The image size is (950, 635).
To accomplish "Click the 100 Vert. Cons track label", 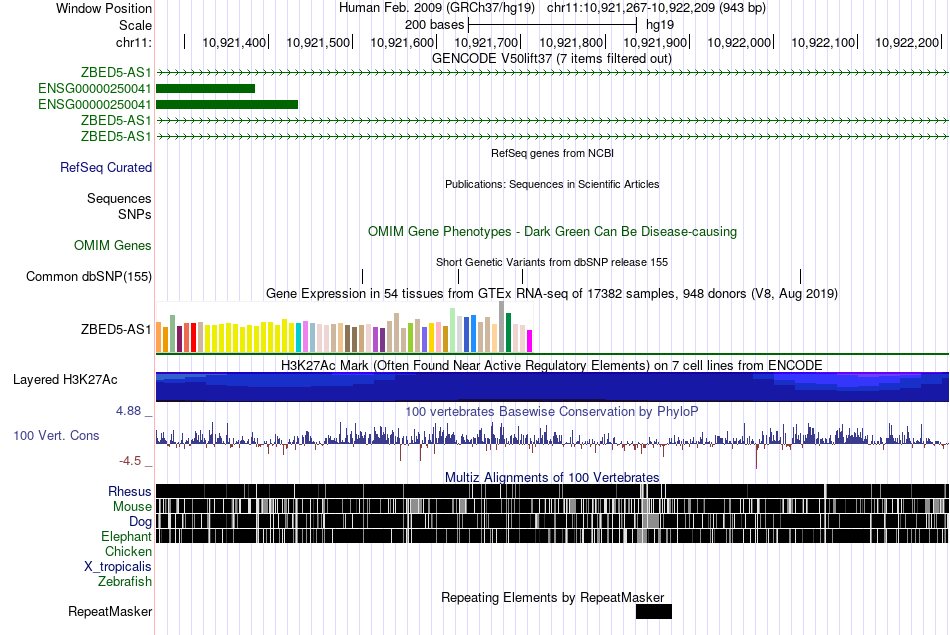I will [56, 436].
